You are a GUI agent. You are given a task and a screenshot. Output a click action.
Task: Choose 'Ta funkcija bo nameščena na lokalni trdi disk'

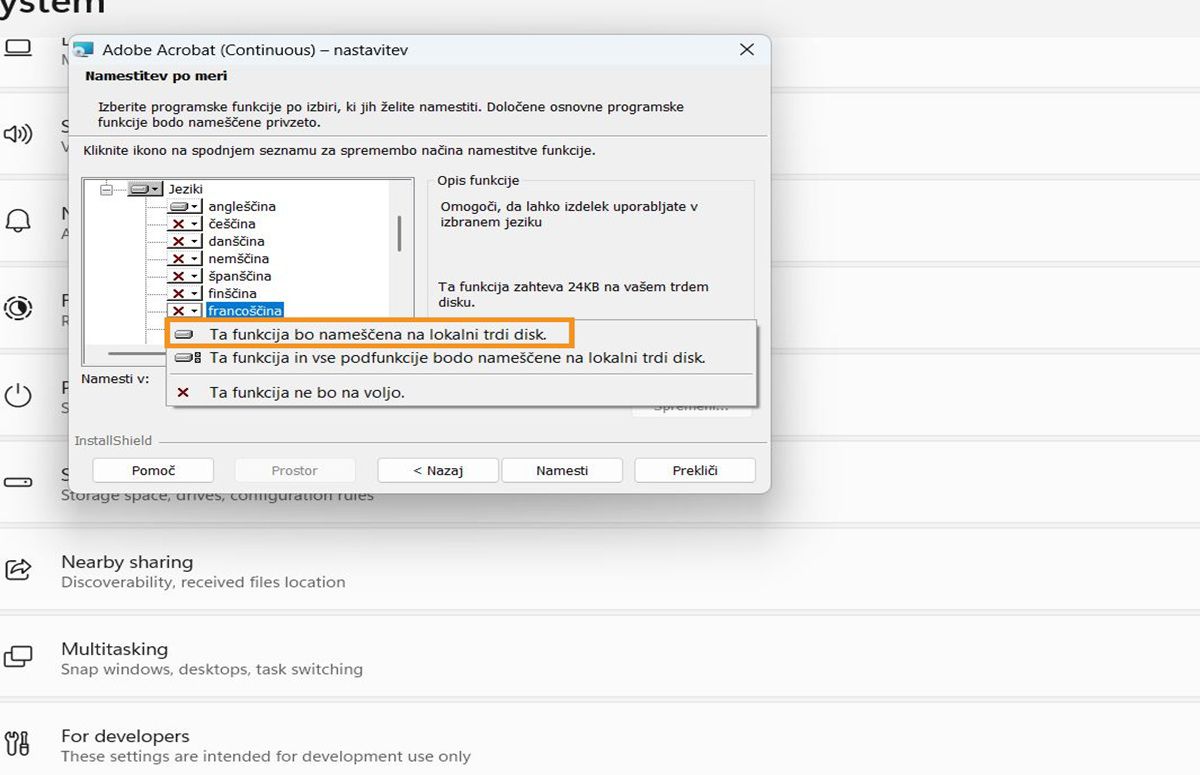pyautogui.click(x=370, y=334)
